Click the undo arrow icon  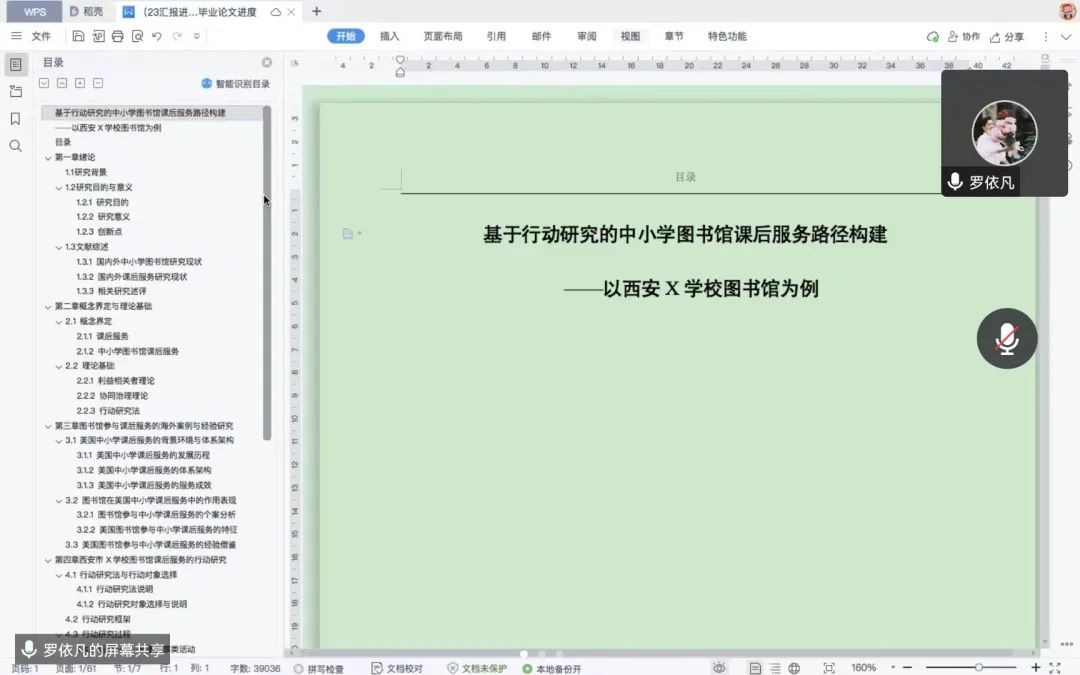[x=157, y=36]
